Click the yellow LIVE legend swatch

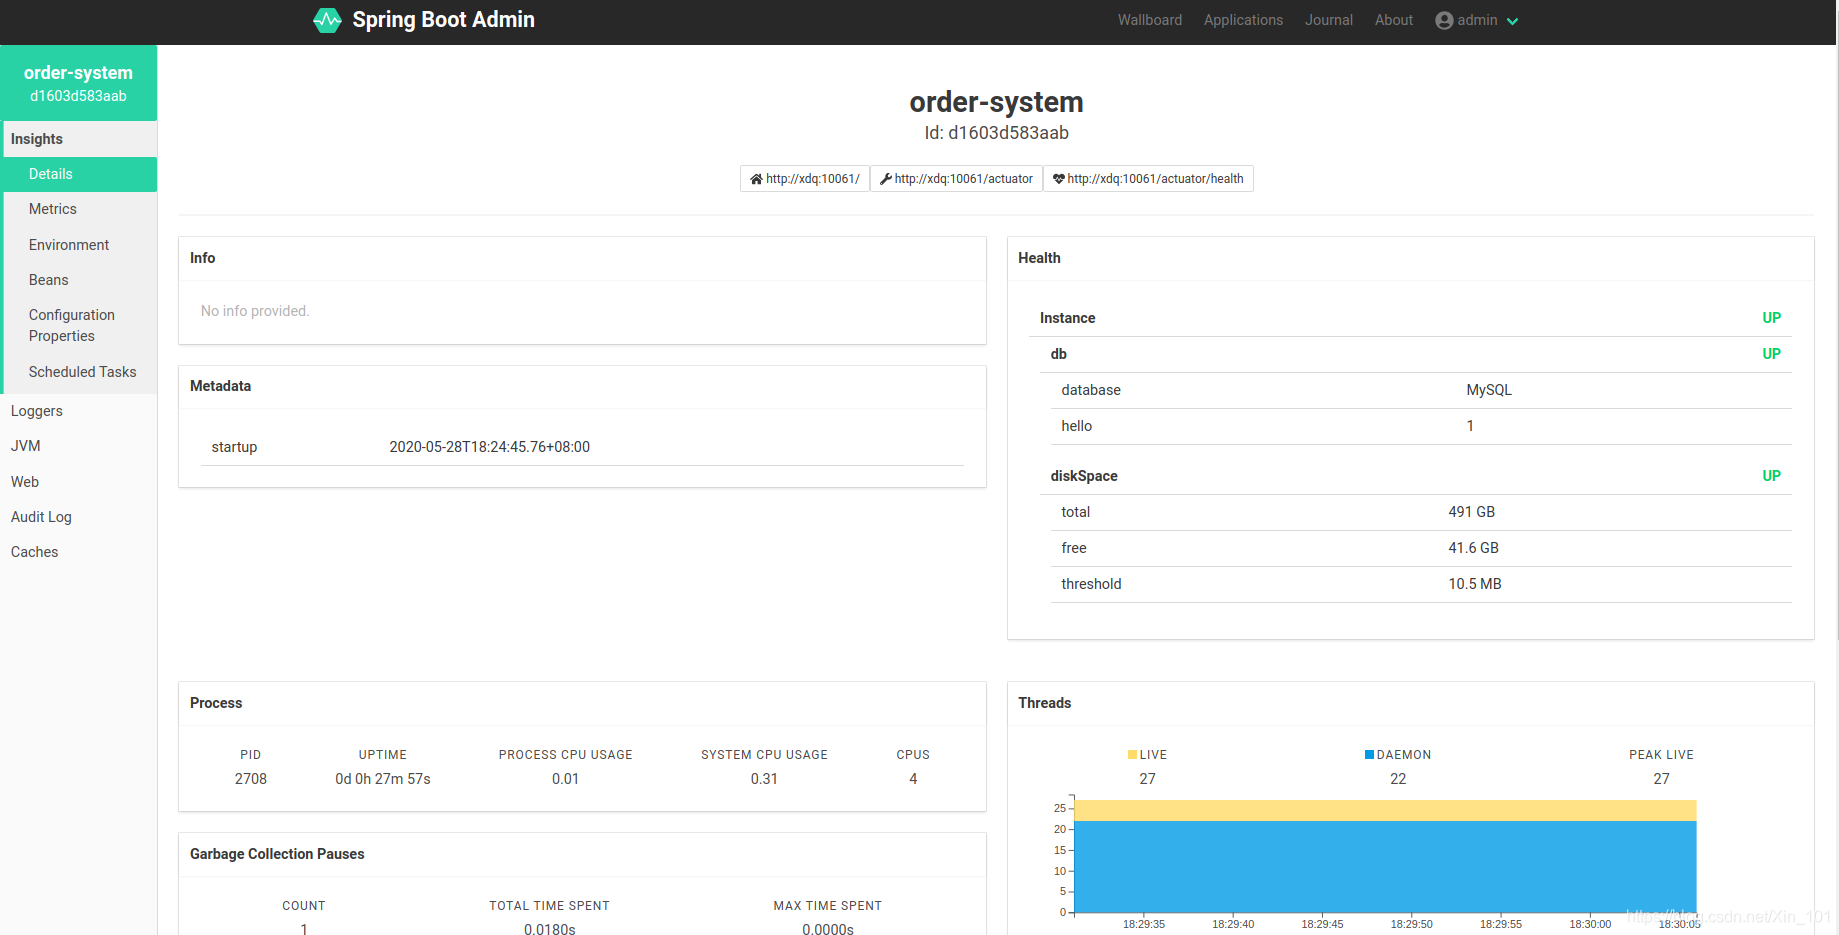tap(1132, 755)
